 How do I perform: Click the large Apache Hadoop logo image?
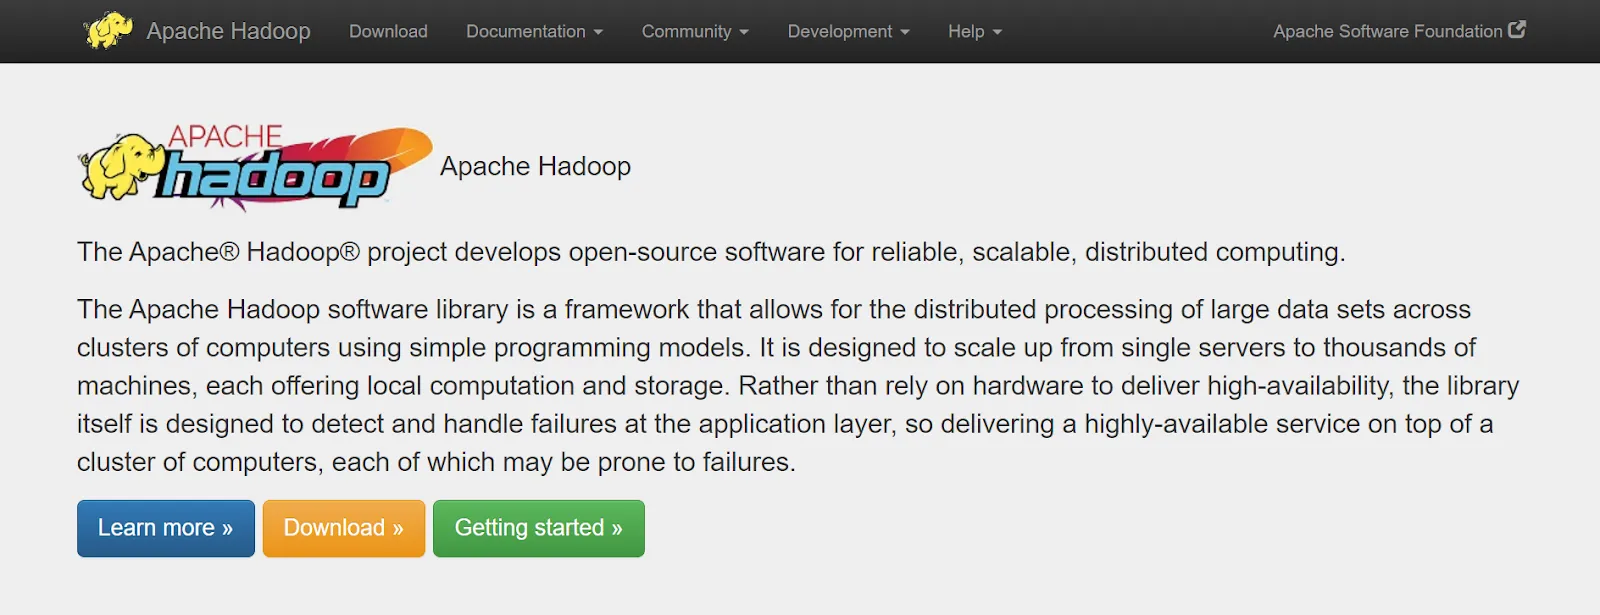pos(255,167)
